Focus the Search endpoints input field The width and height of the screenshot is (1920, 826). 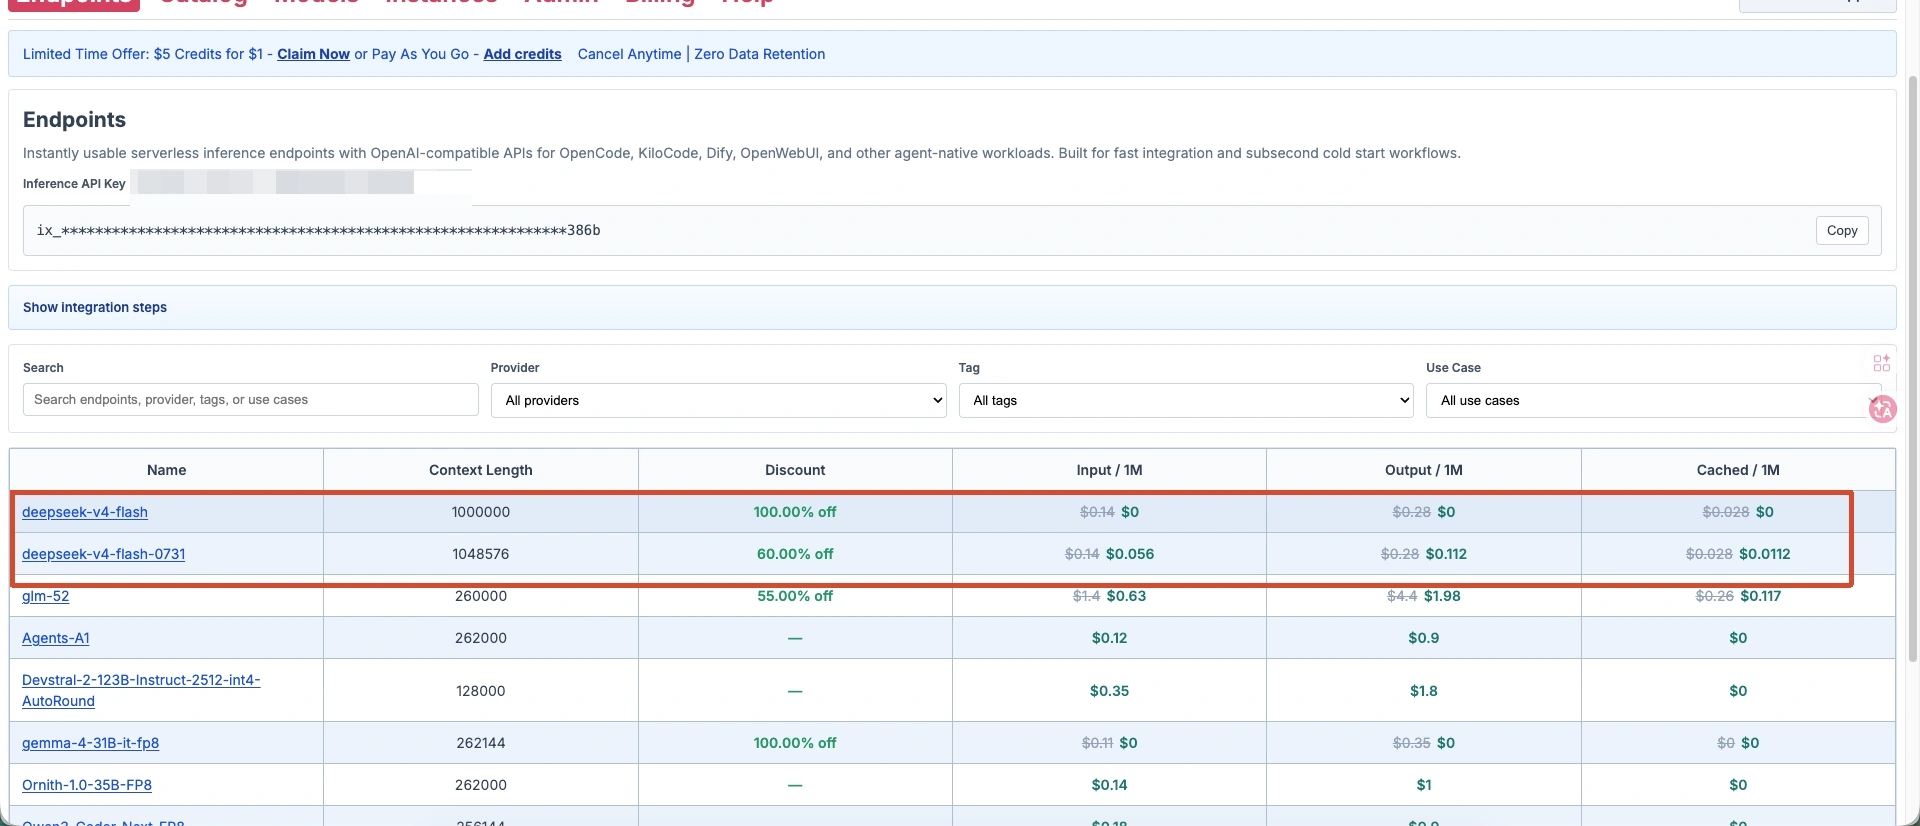250,400
